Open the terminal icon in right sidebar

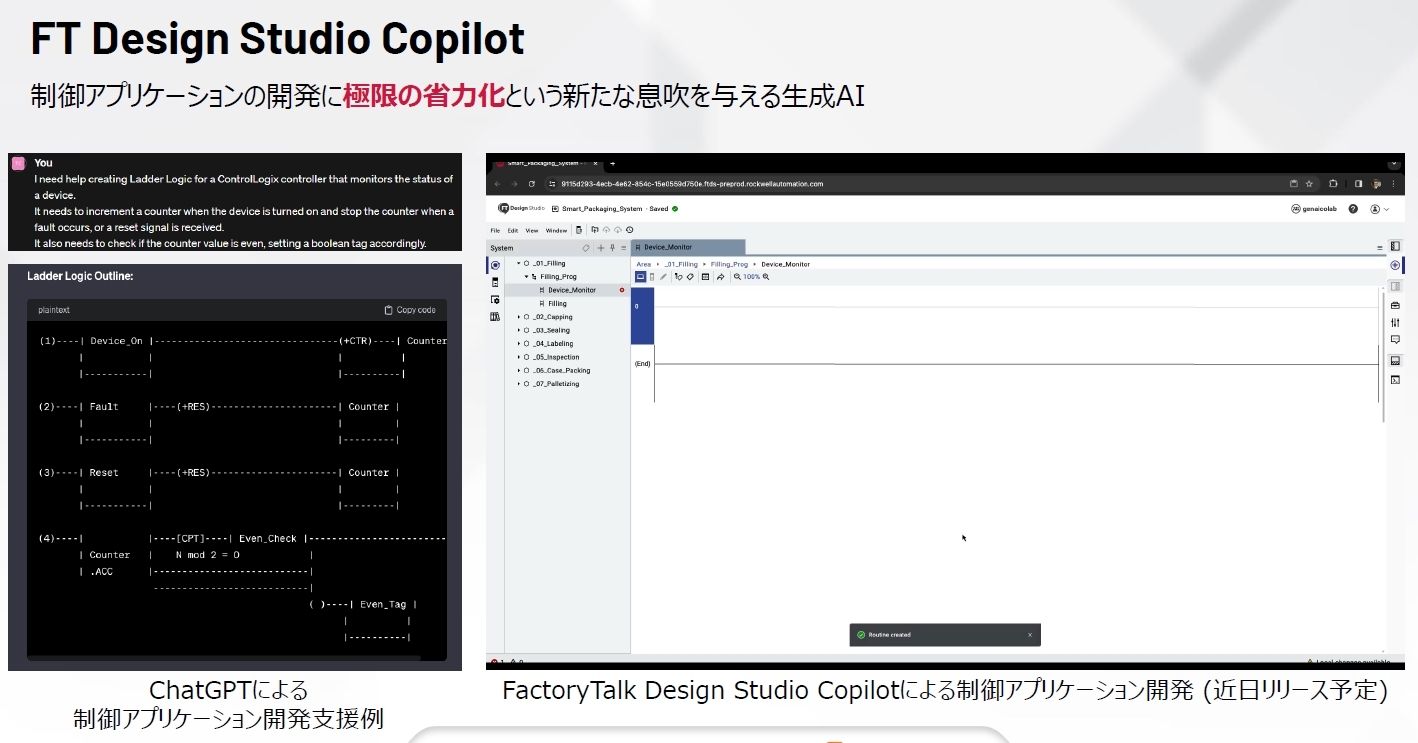click(x=1395, y=380)
